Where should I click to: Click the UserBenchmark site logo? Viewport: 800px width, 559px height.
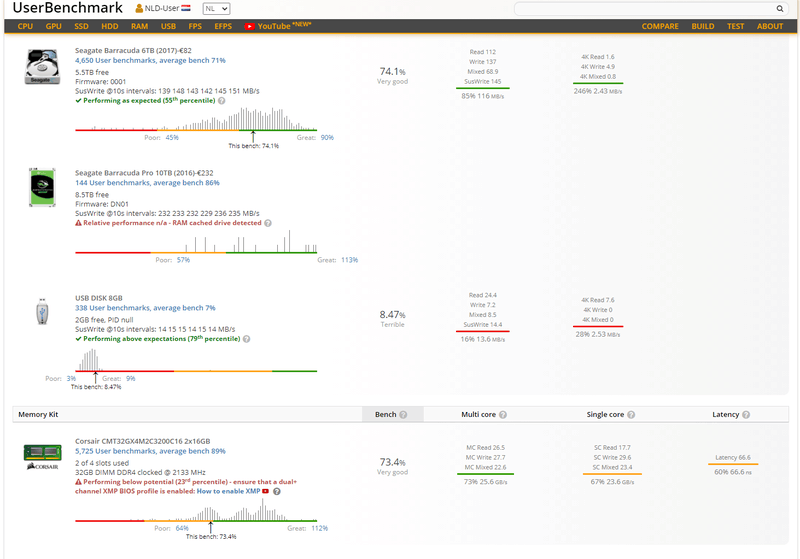(67, 8)
